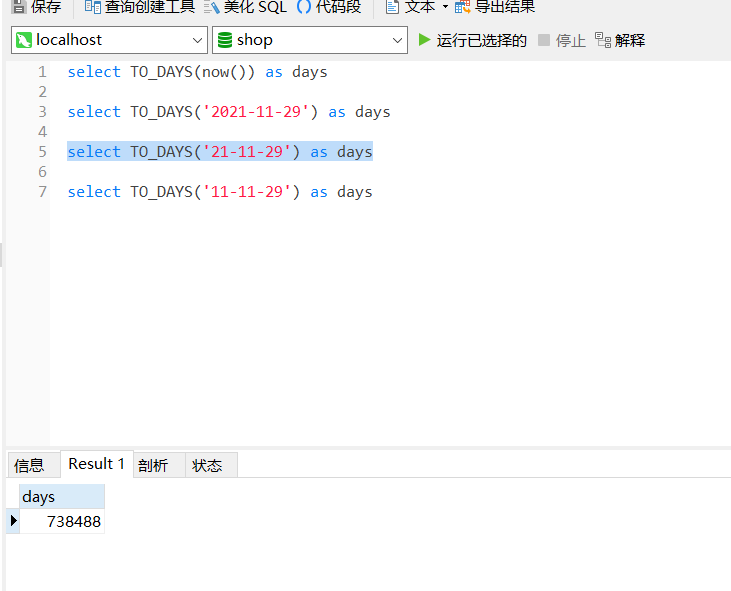The height and width of the screenshot is (591, 731).
Task: Click the Explain tree-diagram icon
Action: click(603, 40)
